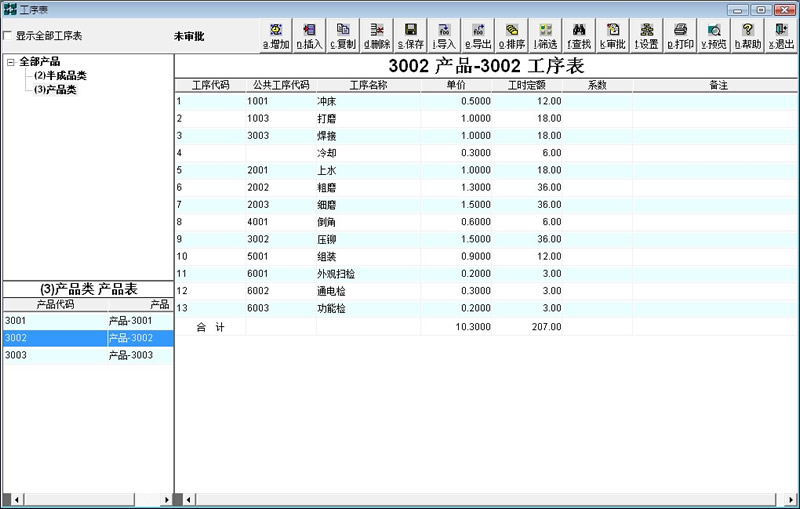Image resolution: width=800 pixels, height=509 pixels.
Task: Click the total price 10.3000 cell
Action: click(456, 327)
